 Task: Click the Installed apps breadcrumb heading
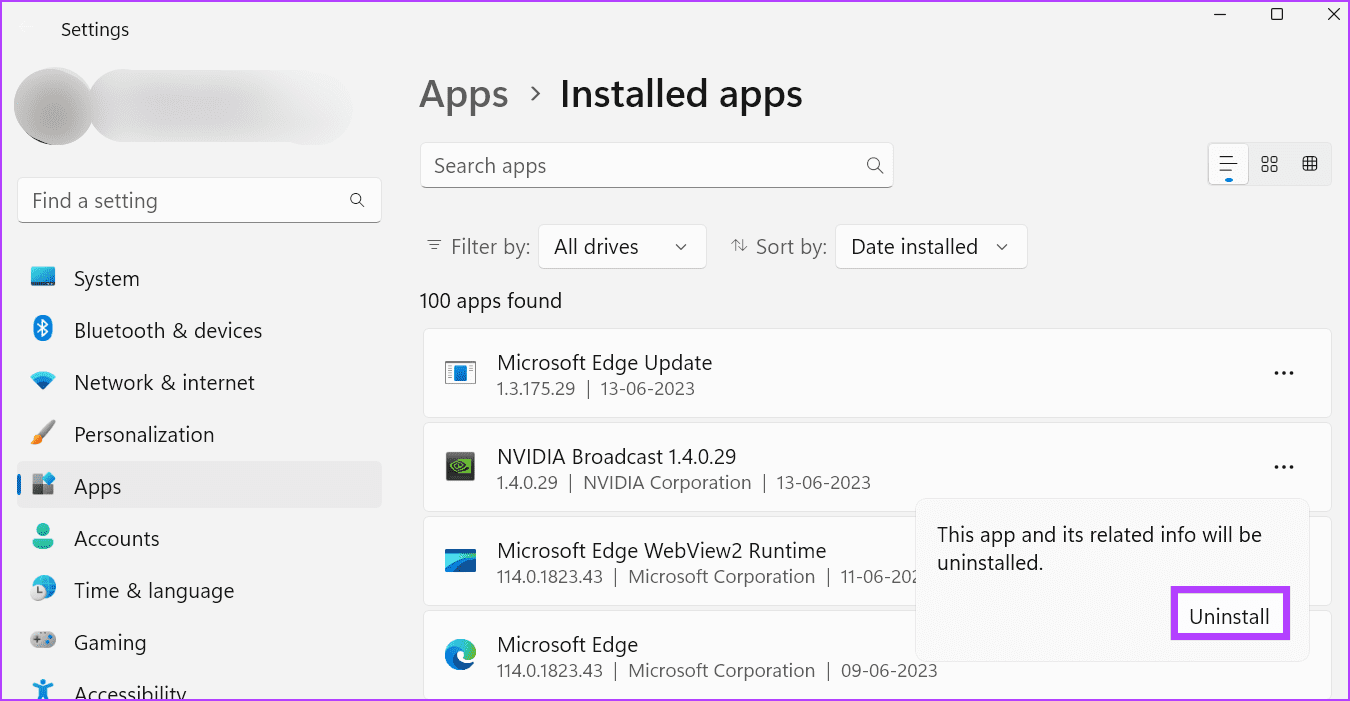tap(681, 95)
